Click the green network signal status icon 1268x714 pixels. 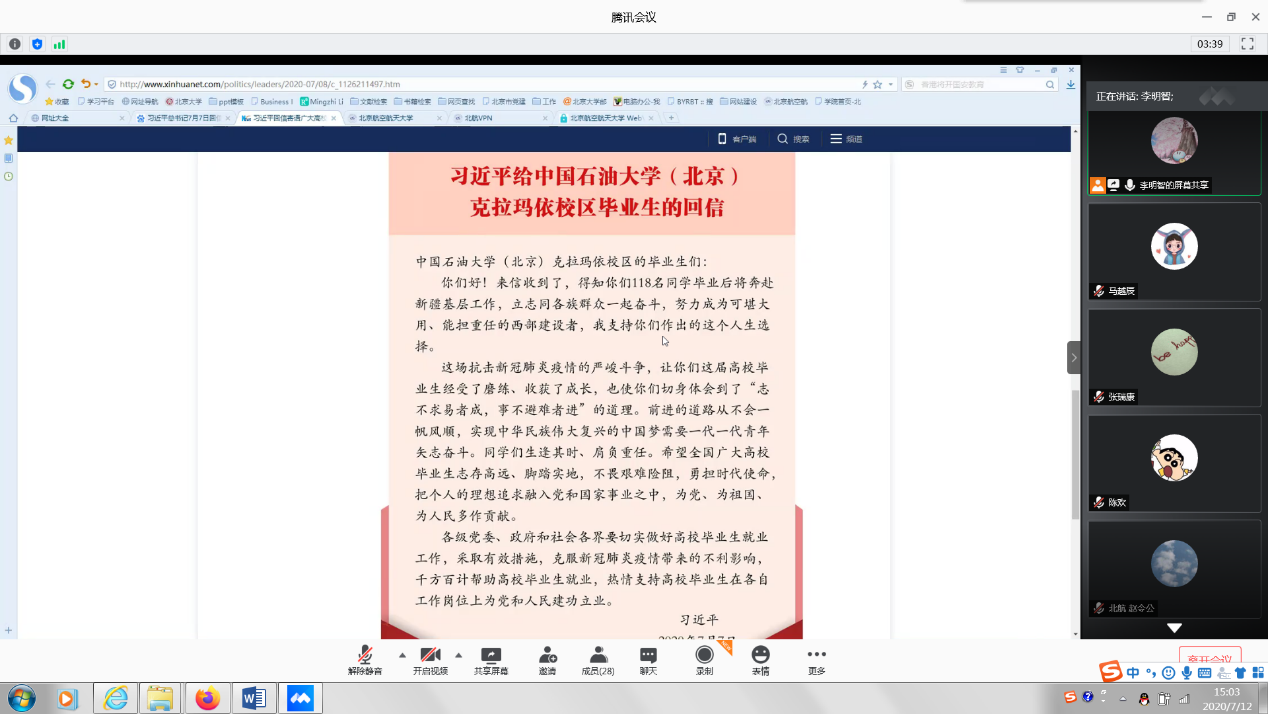59,44
